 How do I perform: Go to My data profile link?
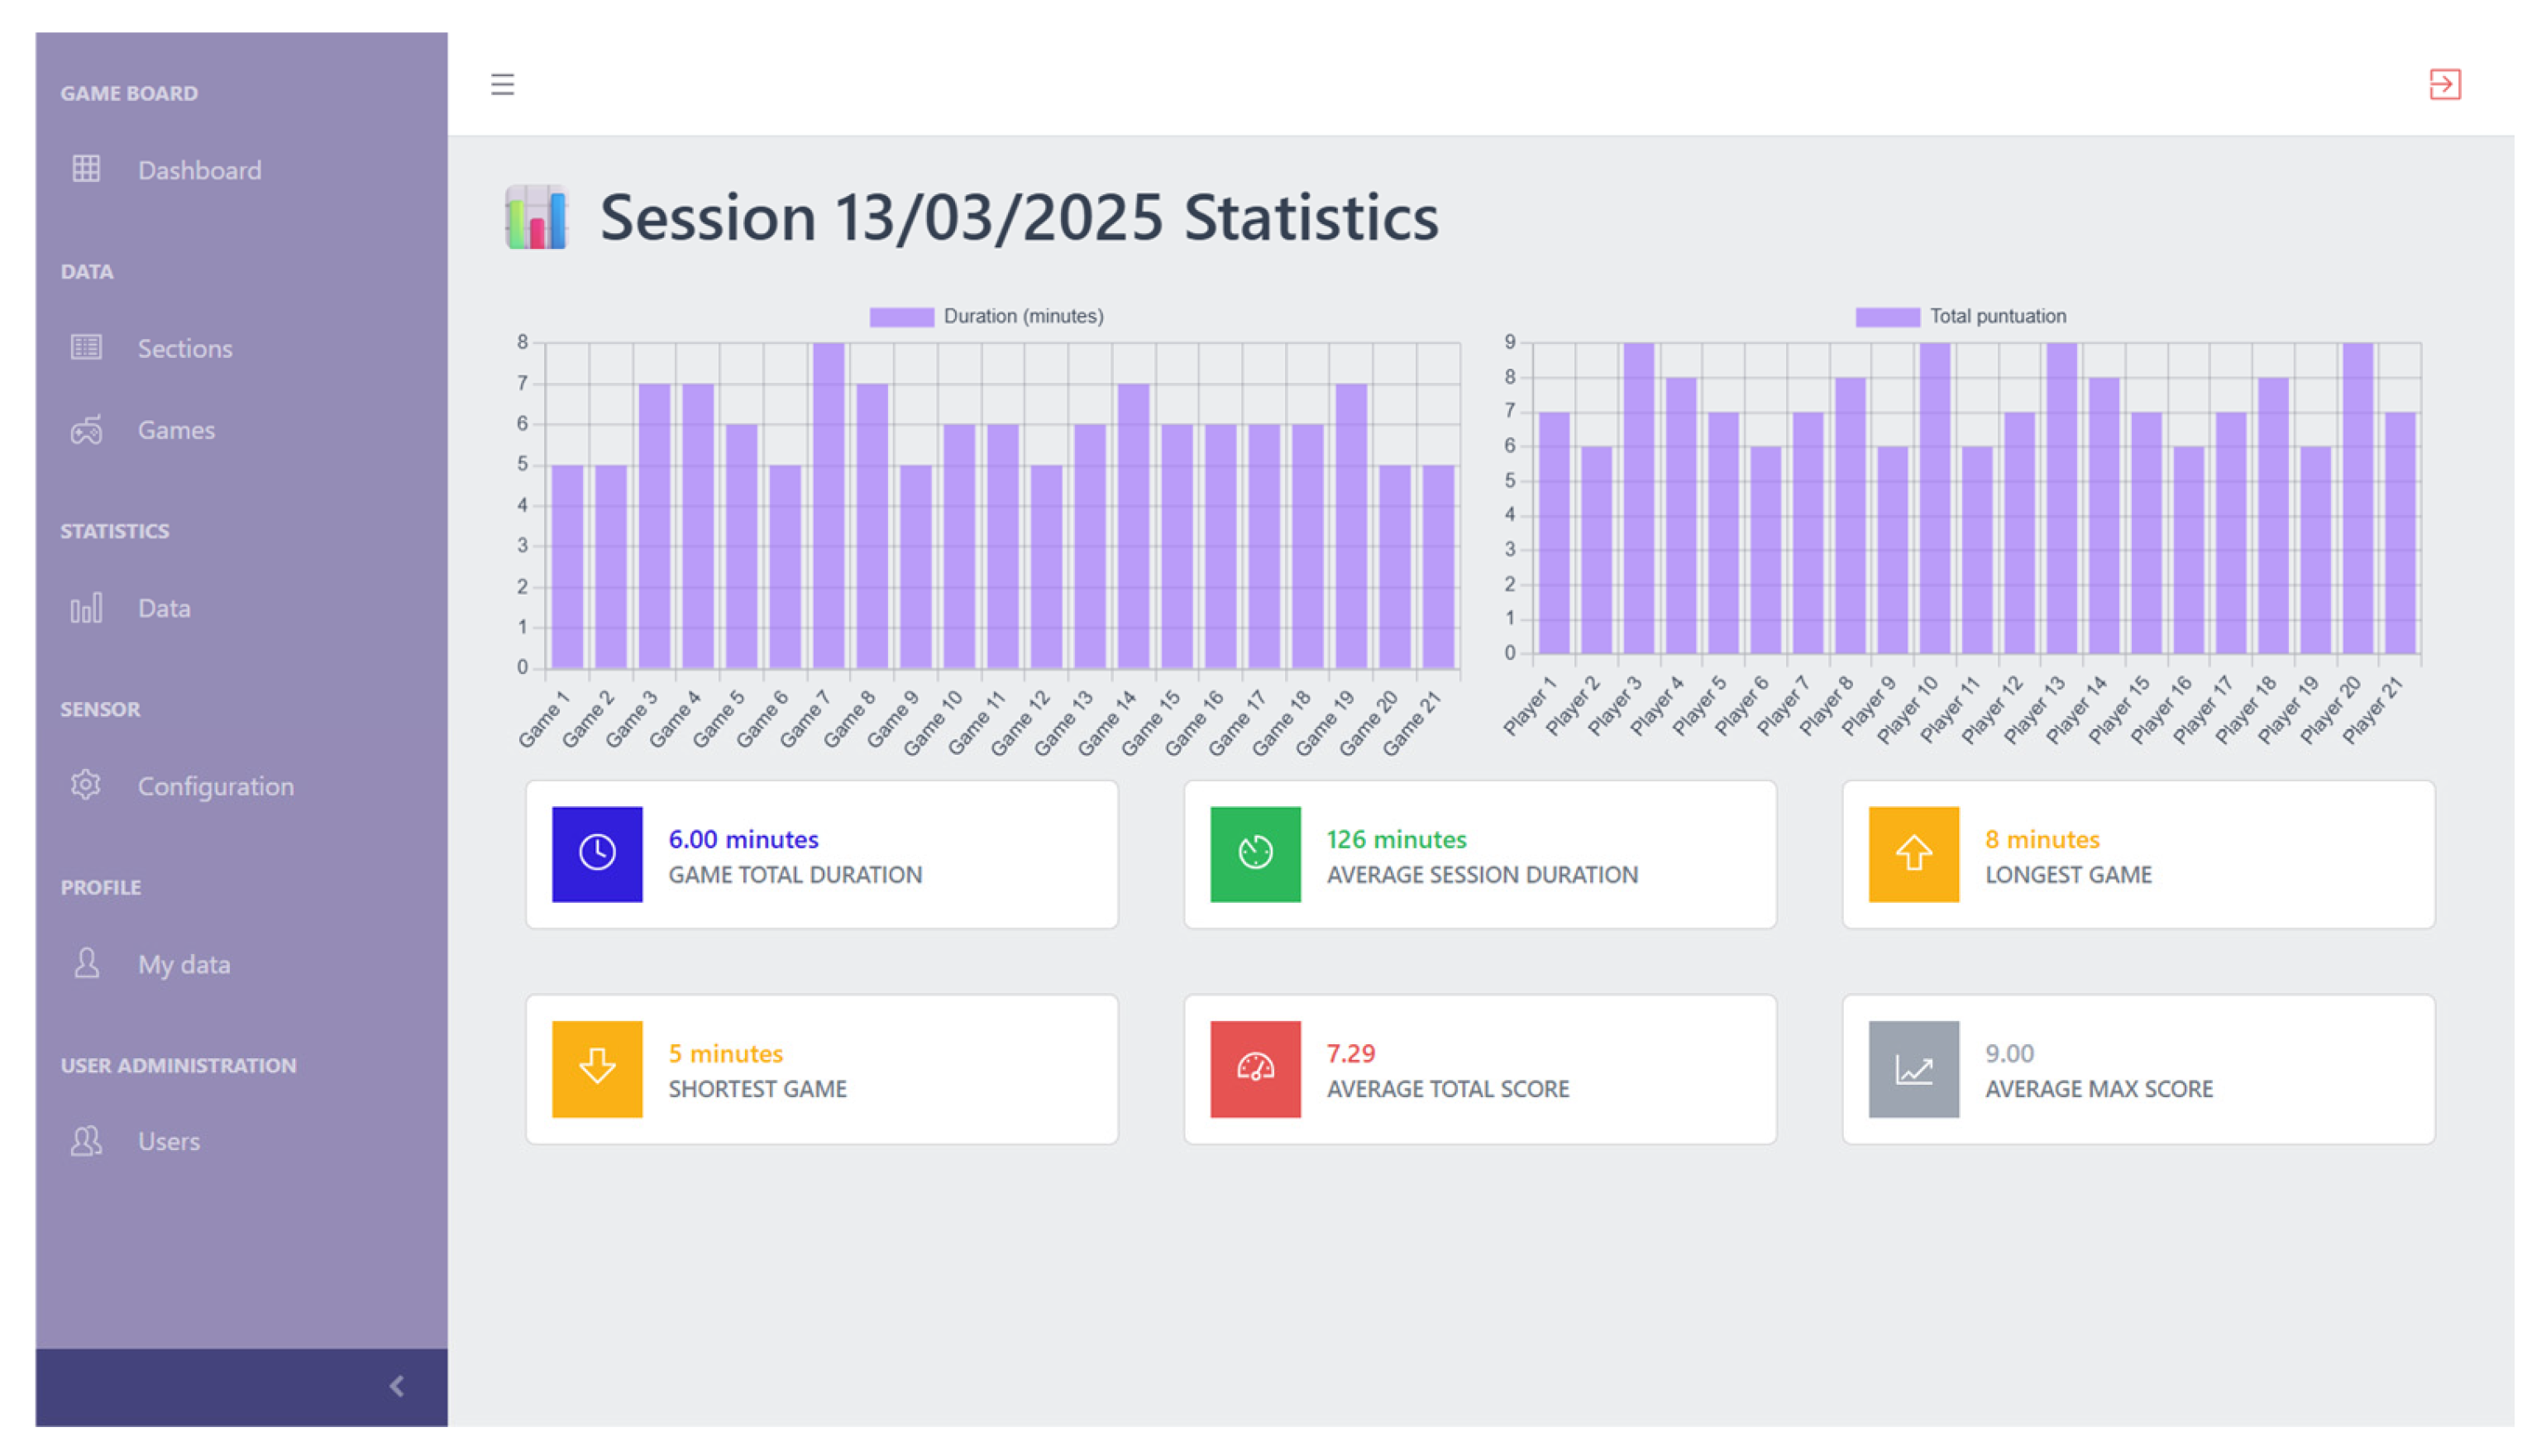184,964
